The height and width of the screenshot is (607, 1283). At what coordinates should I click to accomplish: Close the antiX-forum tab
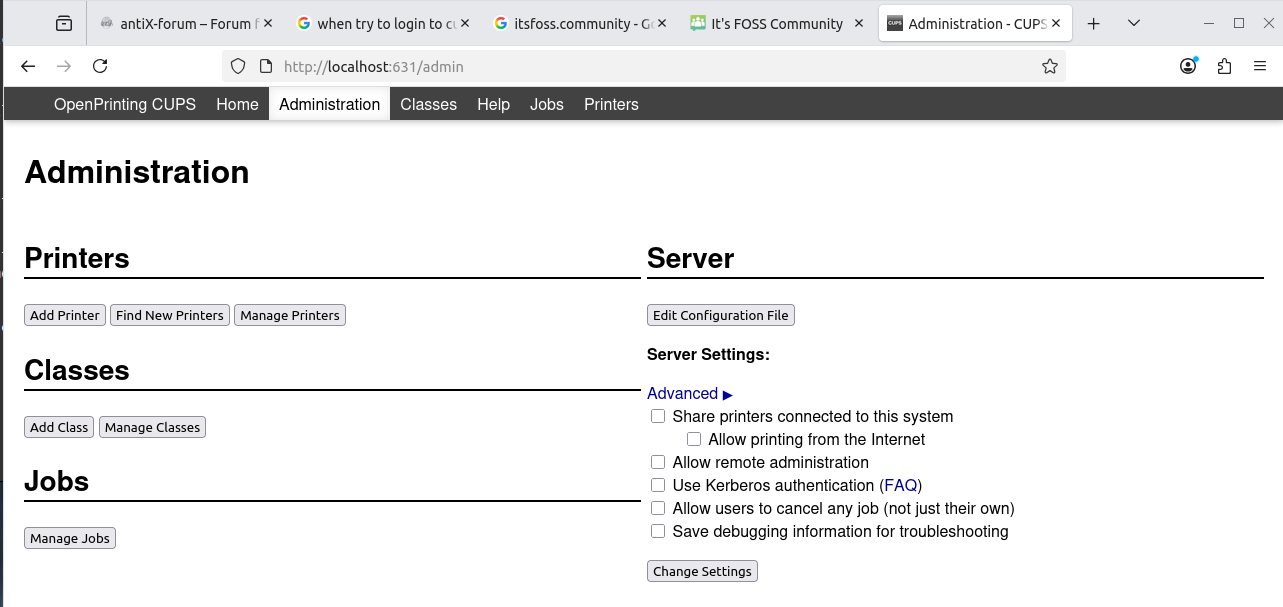point(268,23)
